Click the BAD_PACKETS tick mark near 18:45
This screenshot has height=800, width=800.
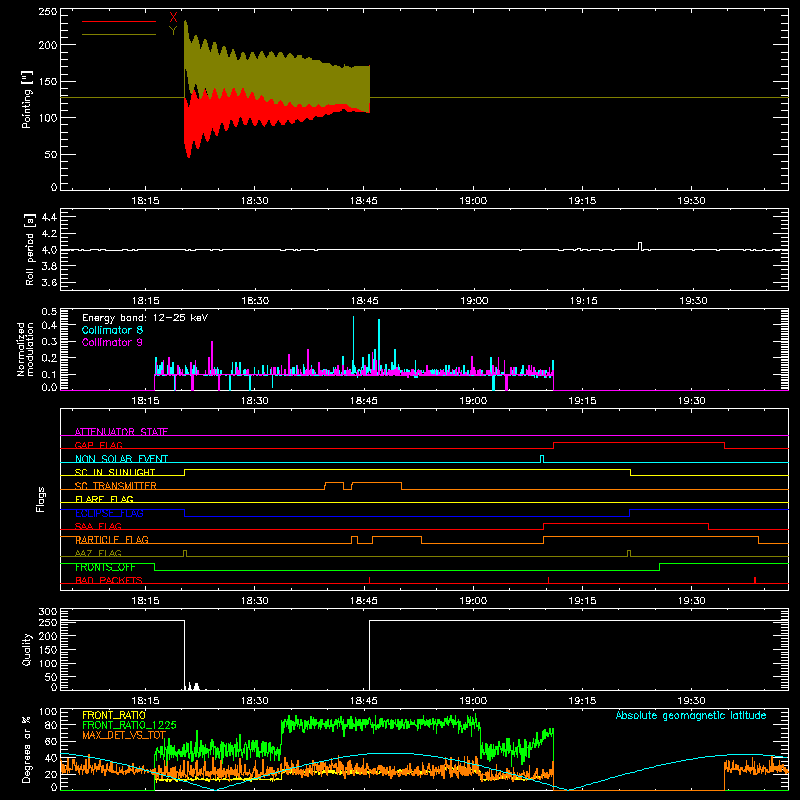[x=369, y=580]
